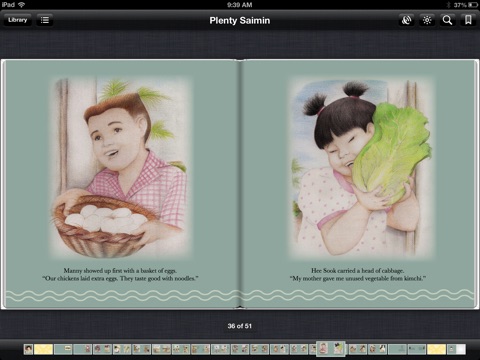Tap the line 'My mother gave me unused vegetable from kimchi.'
This screenshot has height=360, width=480.
click(x=357, y=278)
